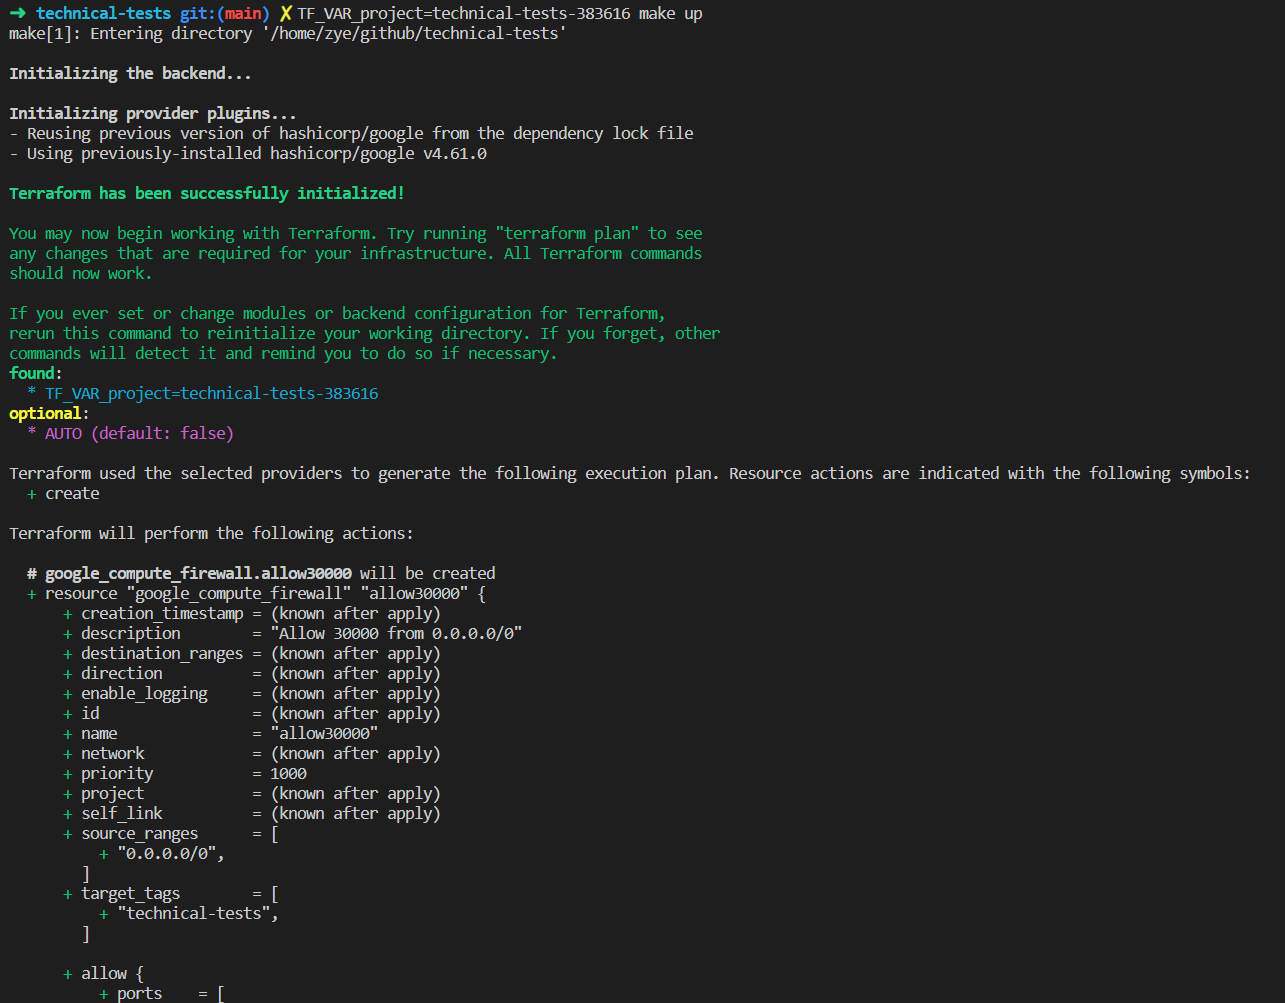Click the "0.0.0.0/0" source range entry
This screenshot has height=1003, width=1285.
[171, 853]
